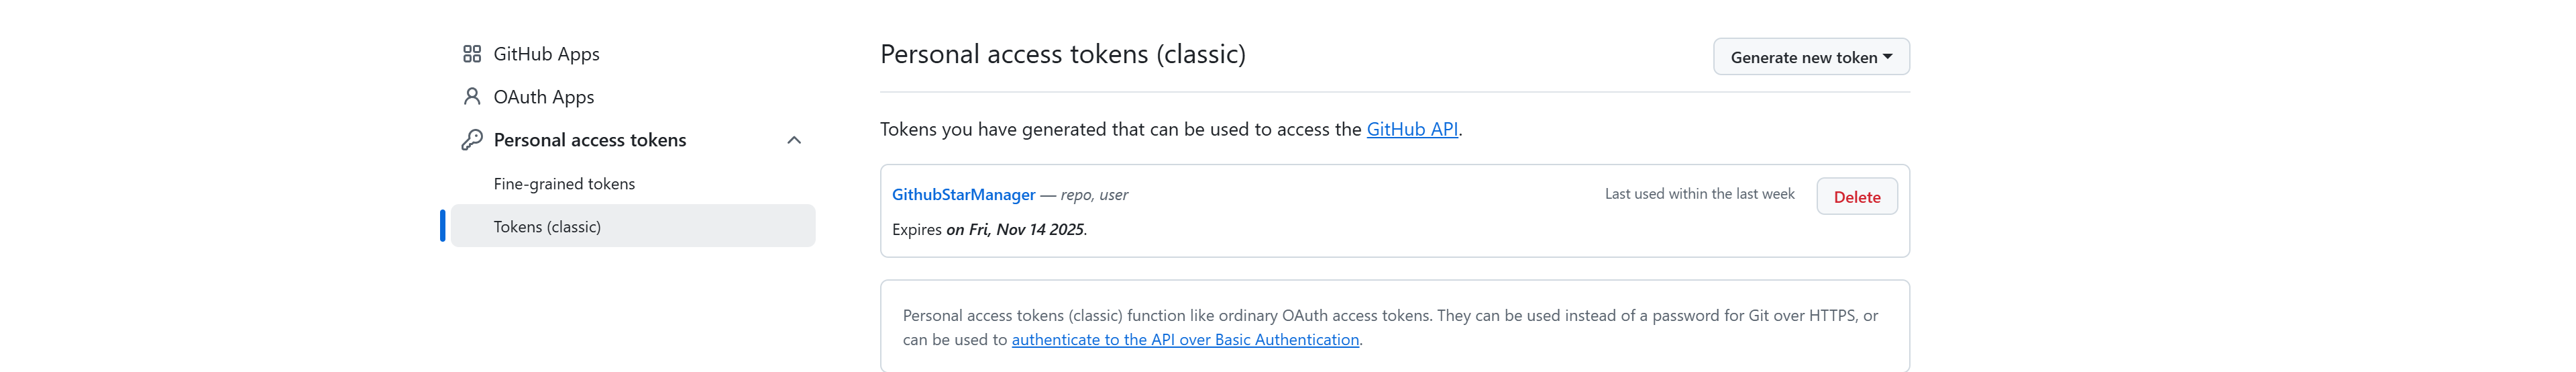
Task: Follow the GitHub API link
Action: pyautogui.click(x=1412, y=129)
